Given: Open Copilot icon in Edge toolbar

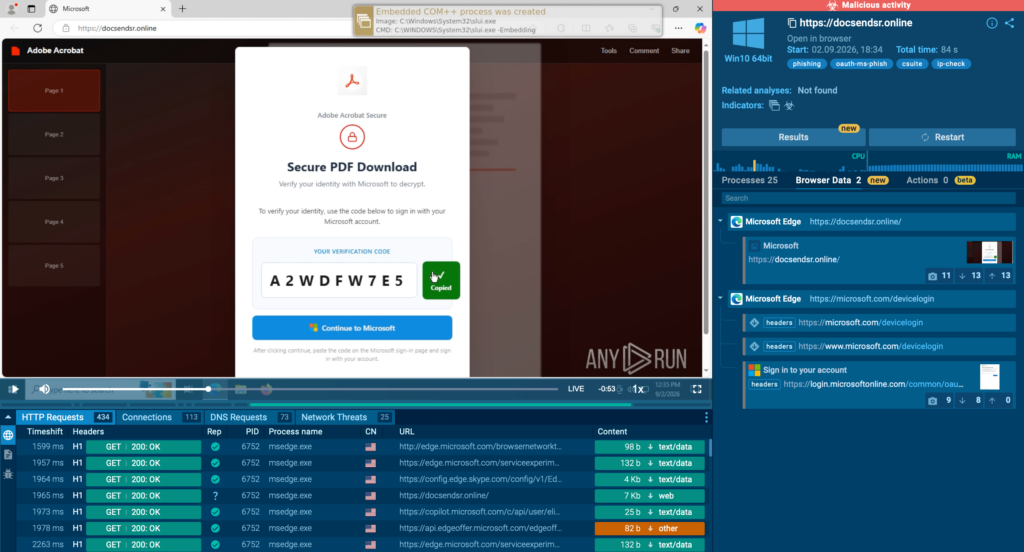Looking at the screenshot, I should coord(699,28).
